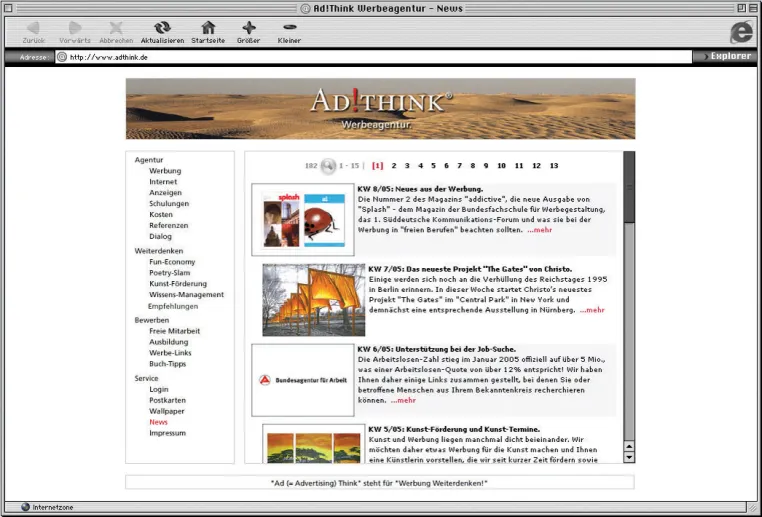Open the Schulungen menu entry
Screen dimensions: 762x517
click(169, 204)
